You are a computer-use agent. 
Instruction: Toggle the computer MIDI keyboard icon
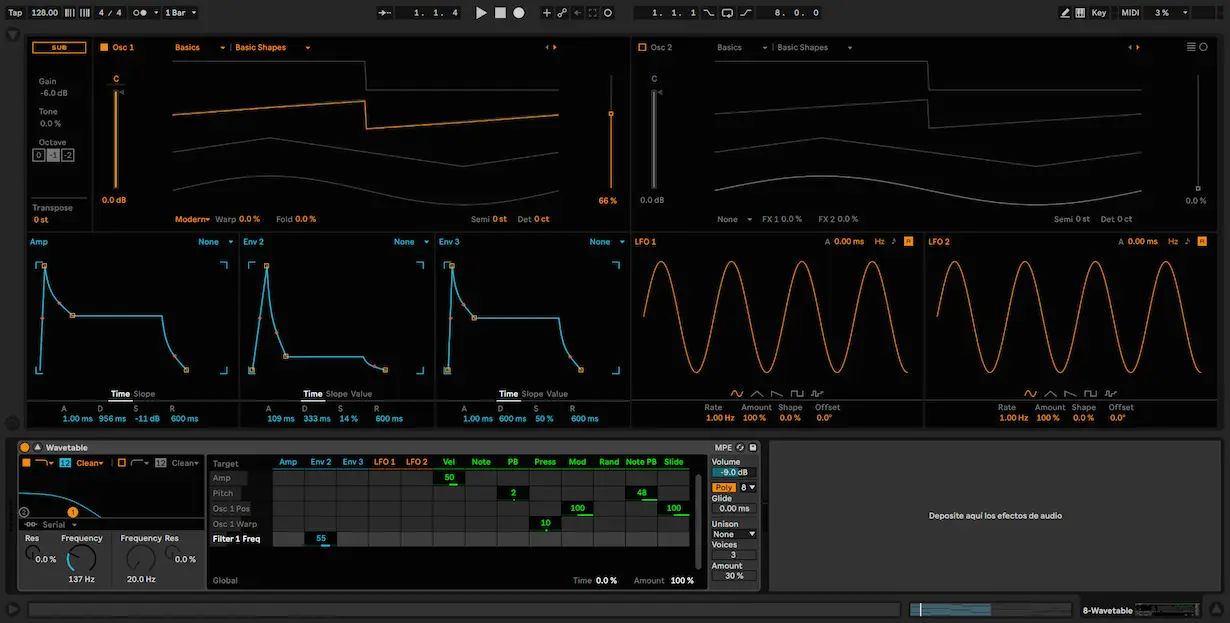tap(1080, 13)
